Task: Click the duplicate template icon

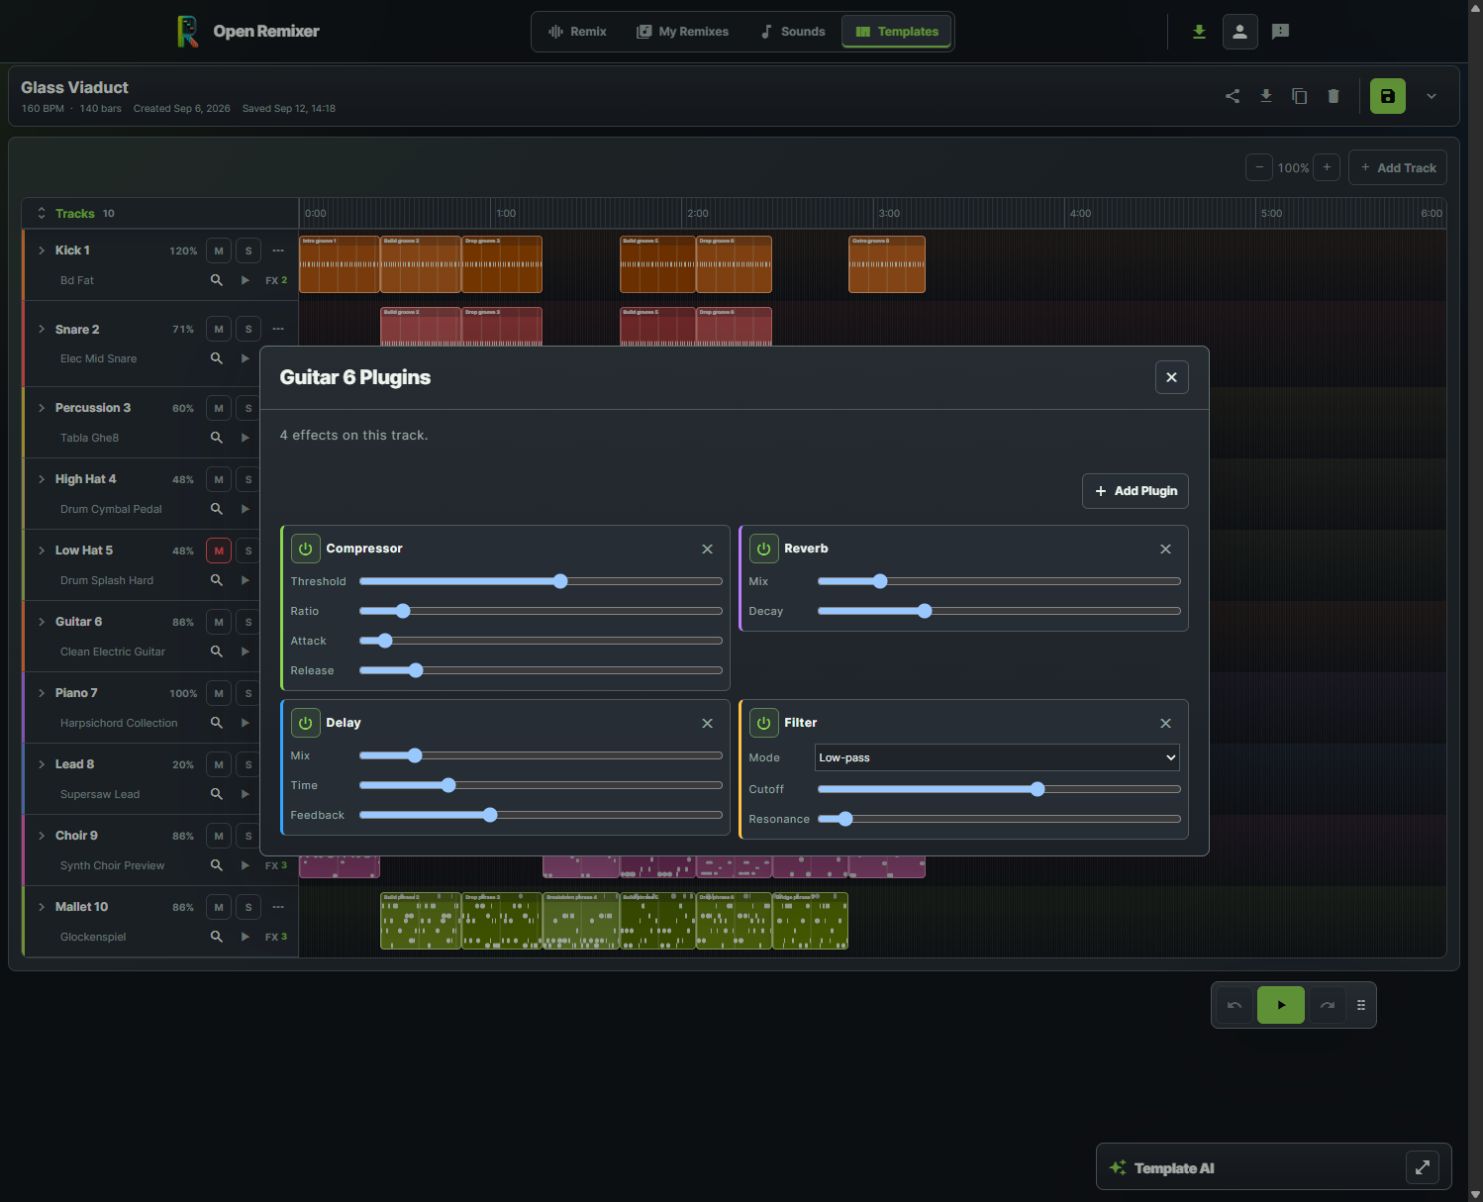Action: click(x=1299, y=96)
